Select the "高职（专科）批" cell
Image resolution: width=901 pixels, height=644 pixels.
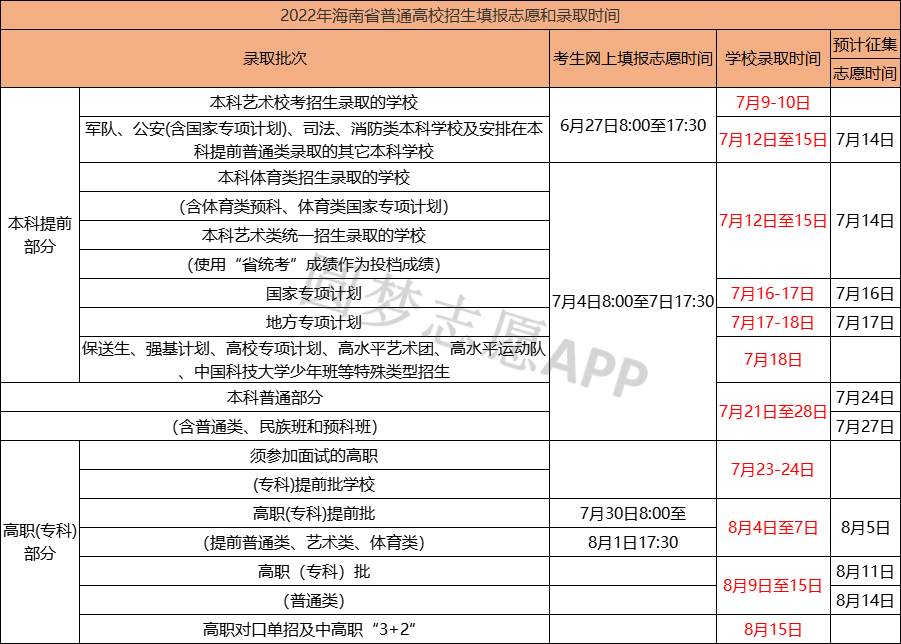pos(314,572)
